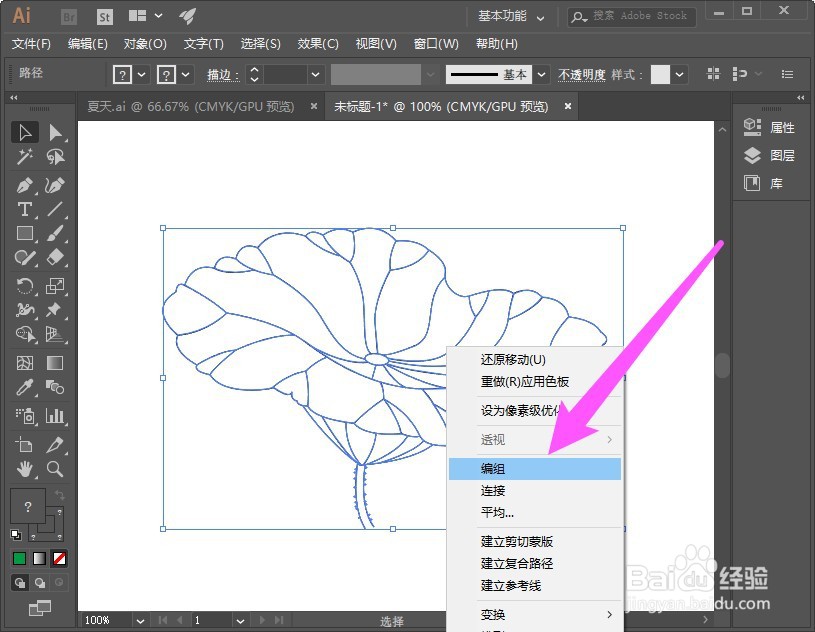Set paint type to None

(59, 559)
